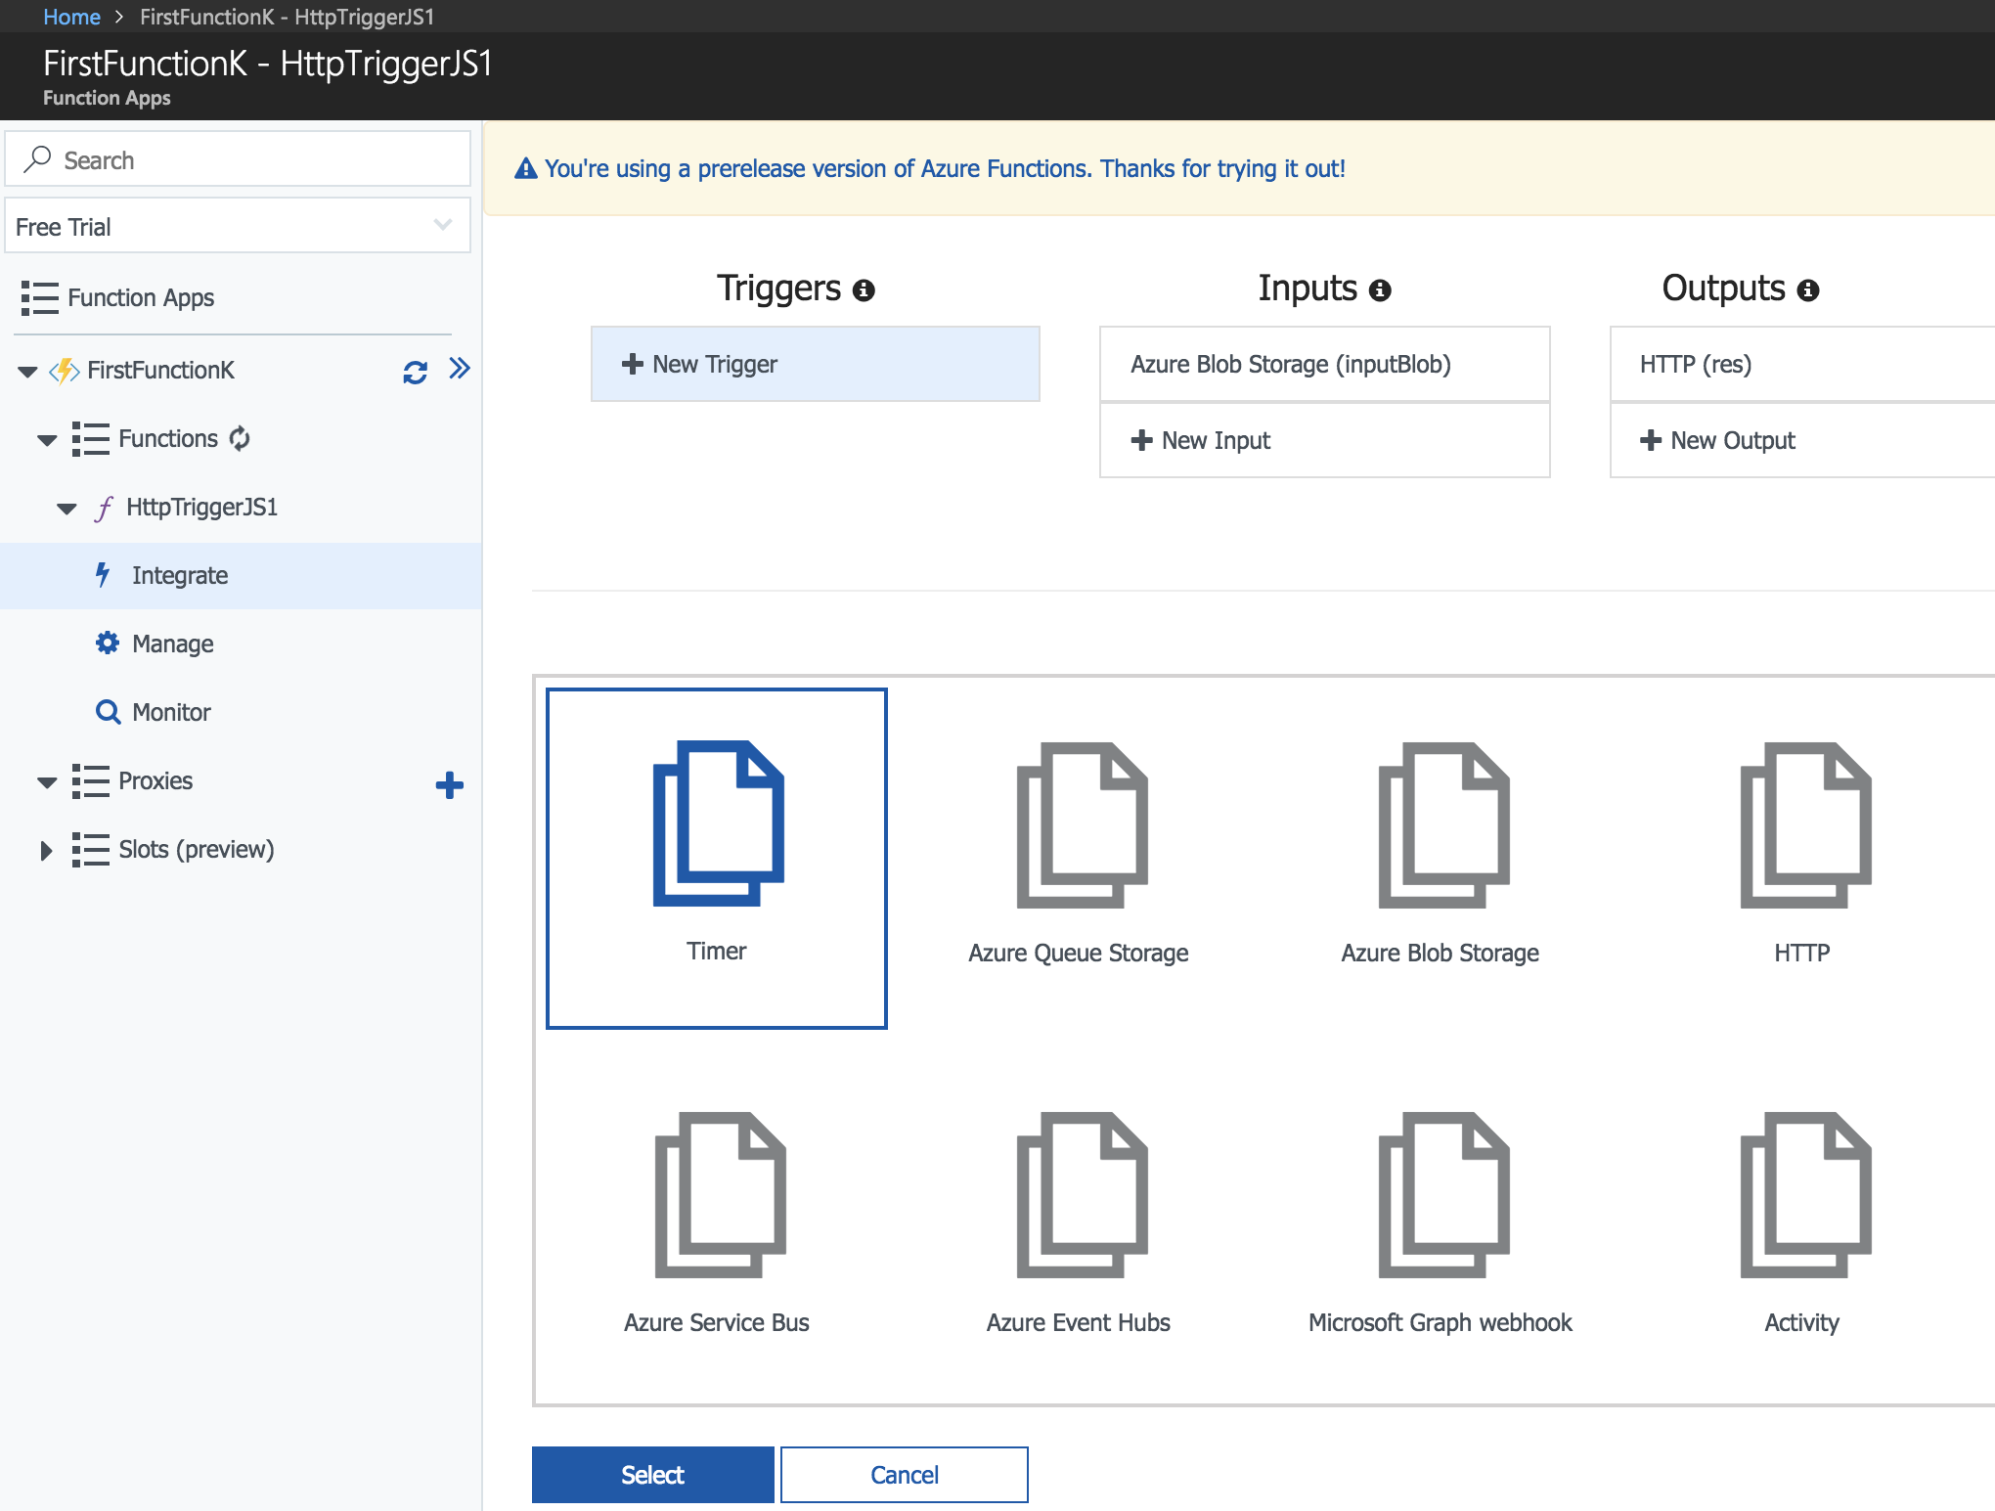Click the prerelease version notice text
Viewport: 1995px width, 1511px height.
(945, 168)
